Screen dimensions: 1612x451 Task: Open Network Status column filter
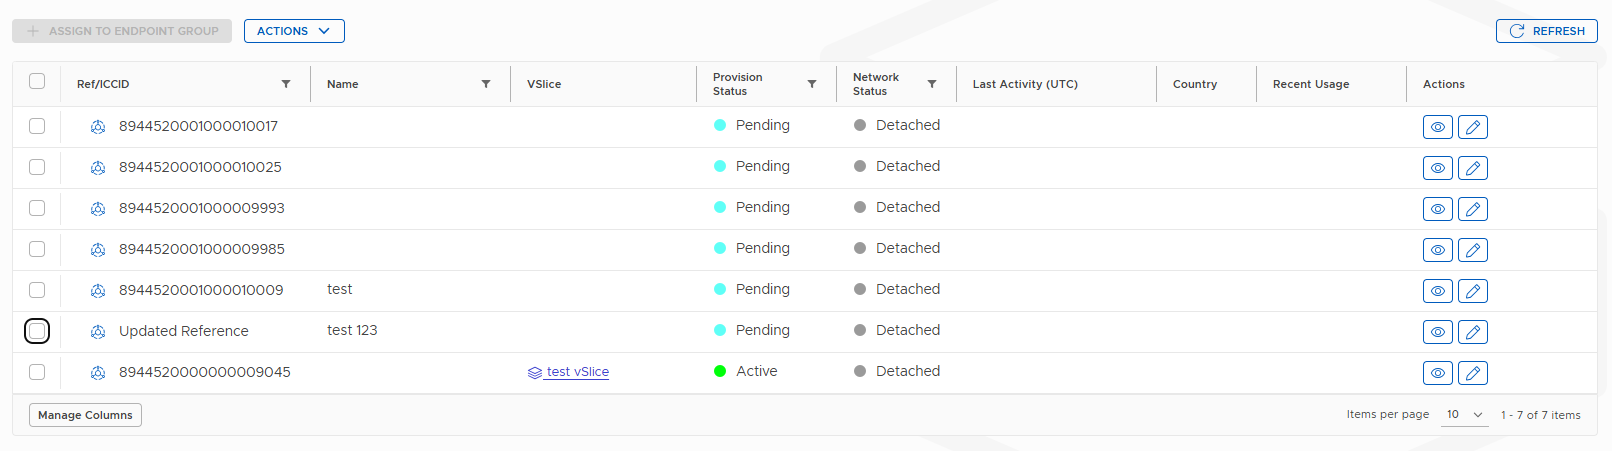point(932,84)
